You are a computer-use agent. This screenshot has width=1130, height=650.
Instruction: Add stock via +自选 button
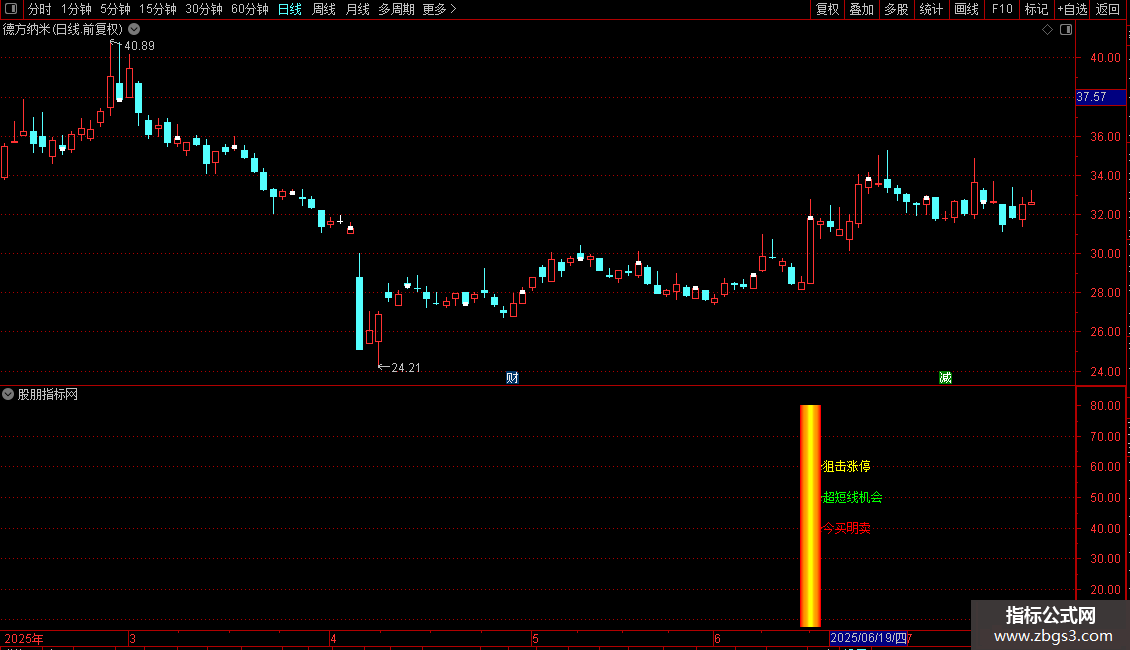pos(1072,9)
